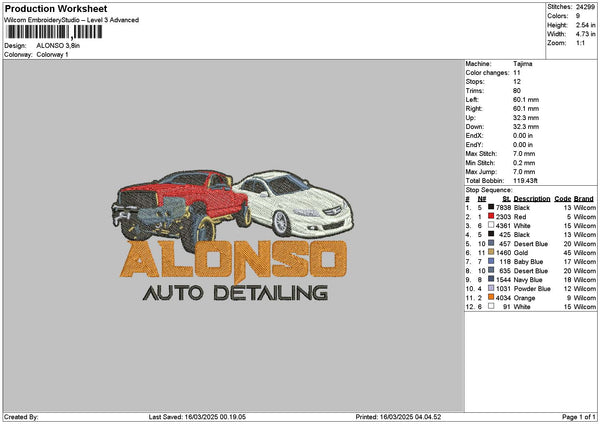This screenshot has height=424, width=600.
Task: Click the white swatch with 91 stitches
Action: [491, 306]
